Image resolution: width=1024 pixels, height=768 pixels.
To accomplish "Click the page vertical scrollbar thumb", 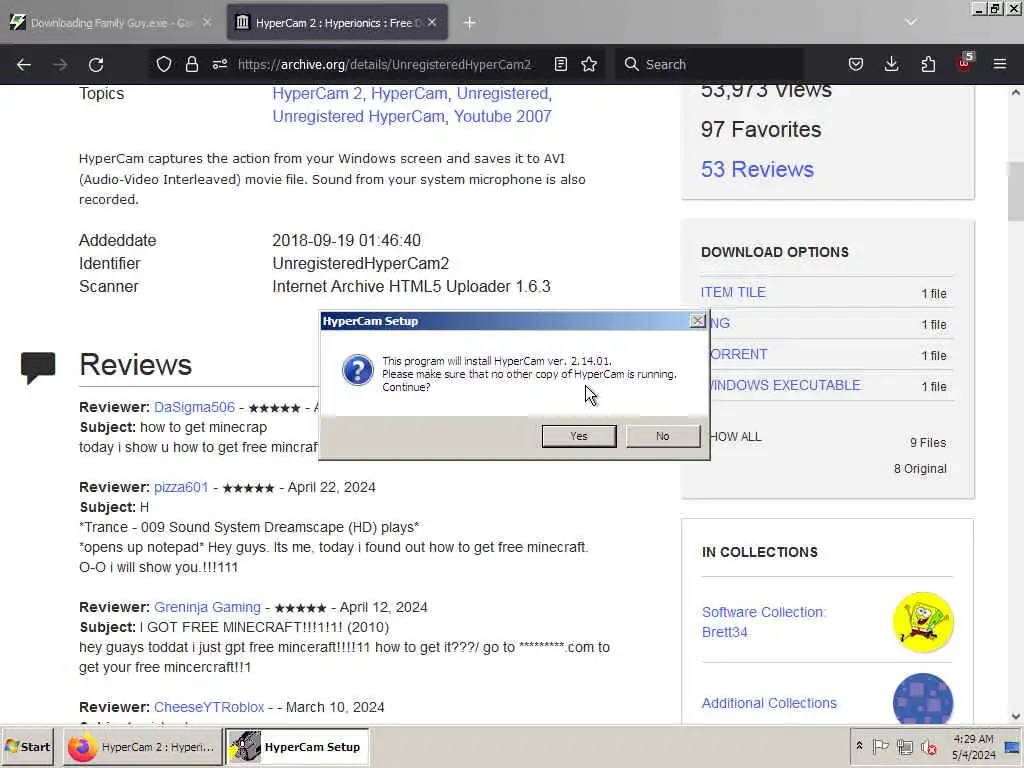I will tap(1016, 191).
